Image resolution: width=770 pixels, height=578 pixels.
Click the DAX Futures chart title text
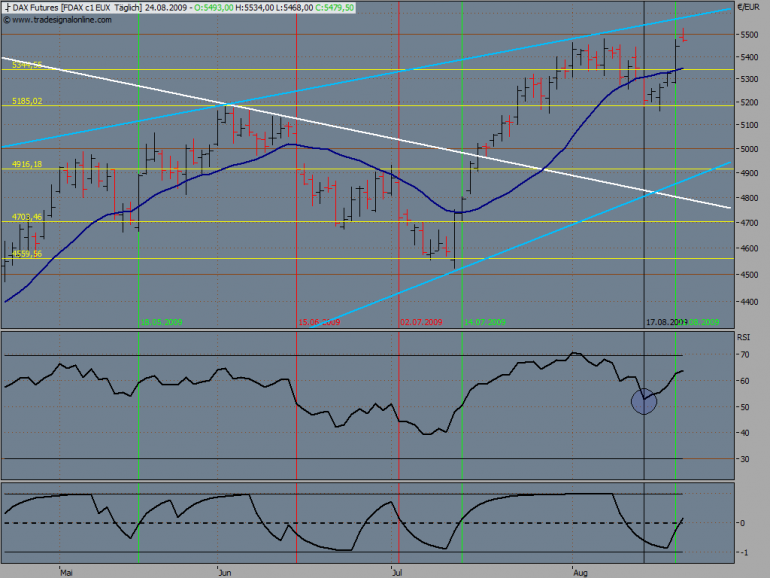point(77,8)
